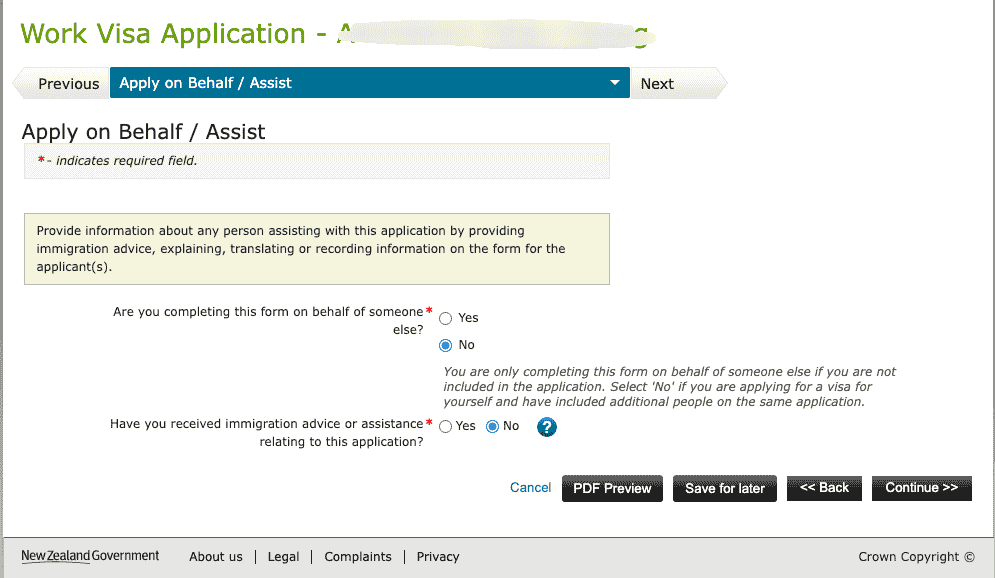Switch to the Previous section tab
Image resolution: width=995 pixels, height=578 pixels.
pyautogui.click(x=67, y=83)
